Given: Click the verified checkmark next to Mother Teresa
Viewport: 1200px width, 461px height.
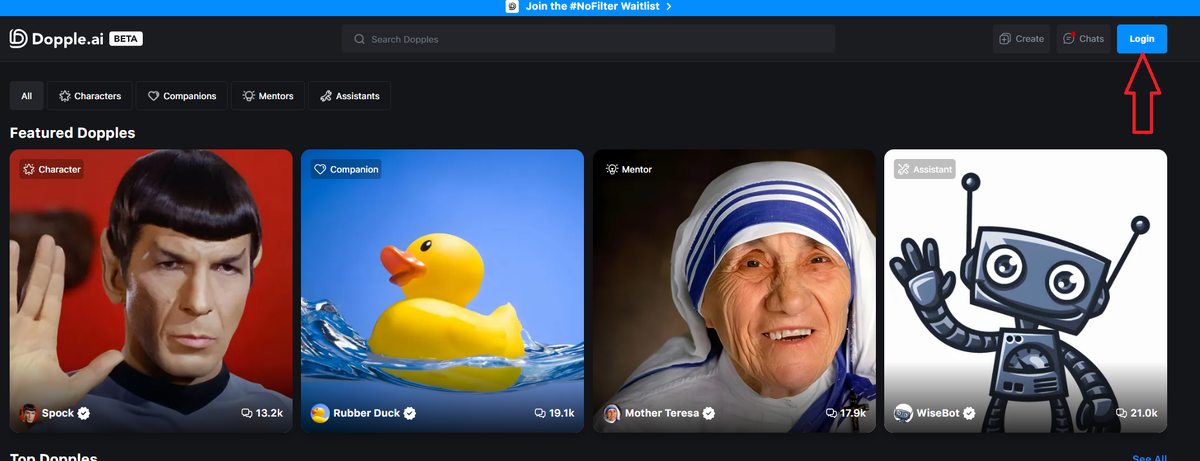Looking at the screenshot, I should coord(709,413).
